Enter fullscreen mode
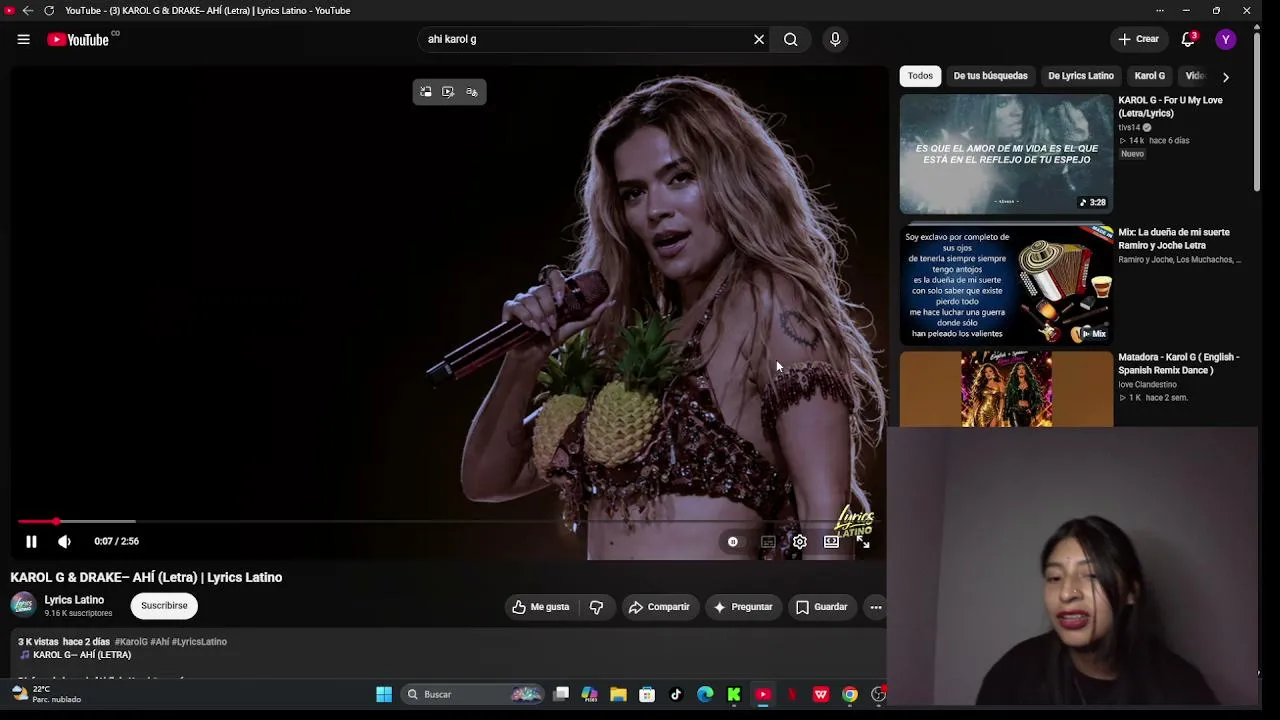The height and width of the screenshot is (720, 1280). 863,541
